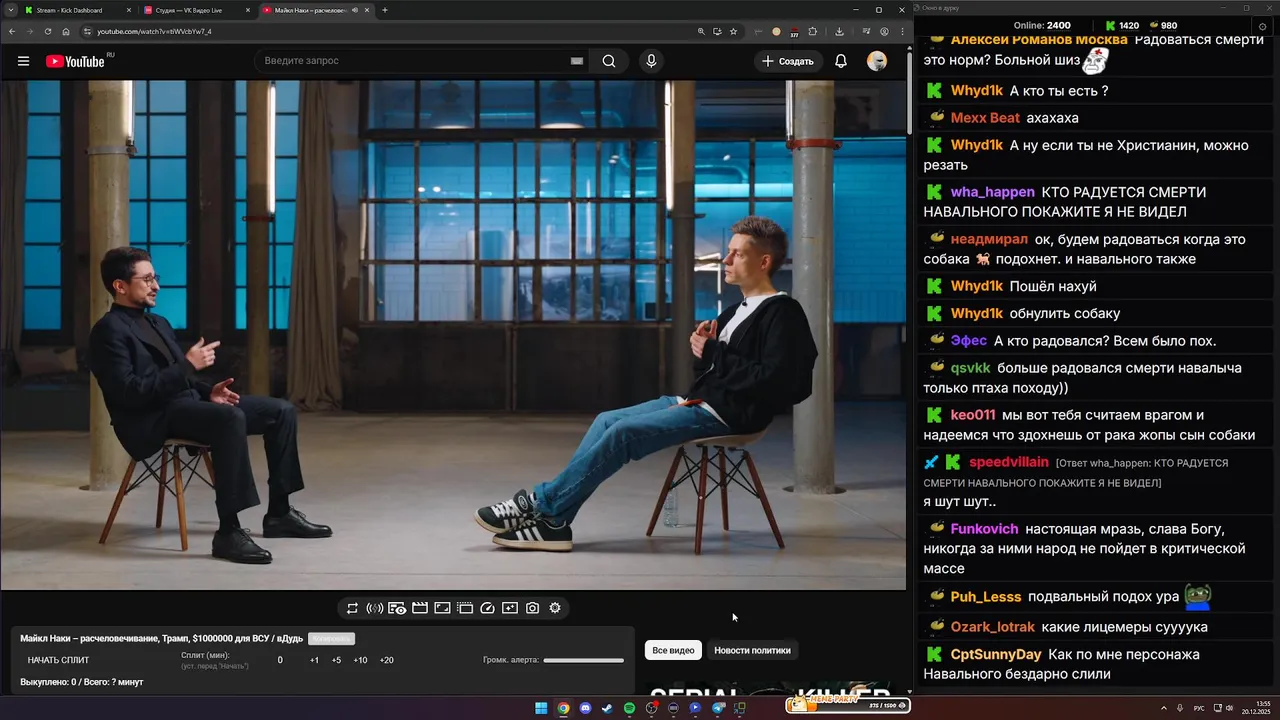Click the loop arrows icon in player toolbar
The width and height of the screenshot is (1280, 720).
(x=352, y=608)
